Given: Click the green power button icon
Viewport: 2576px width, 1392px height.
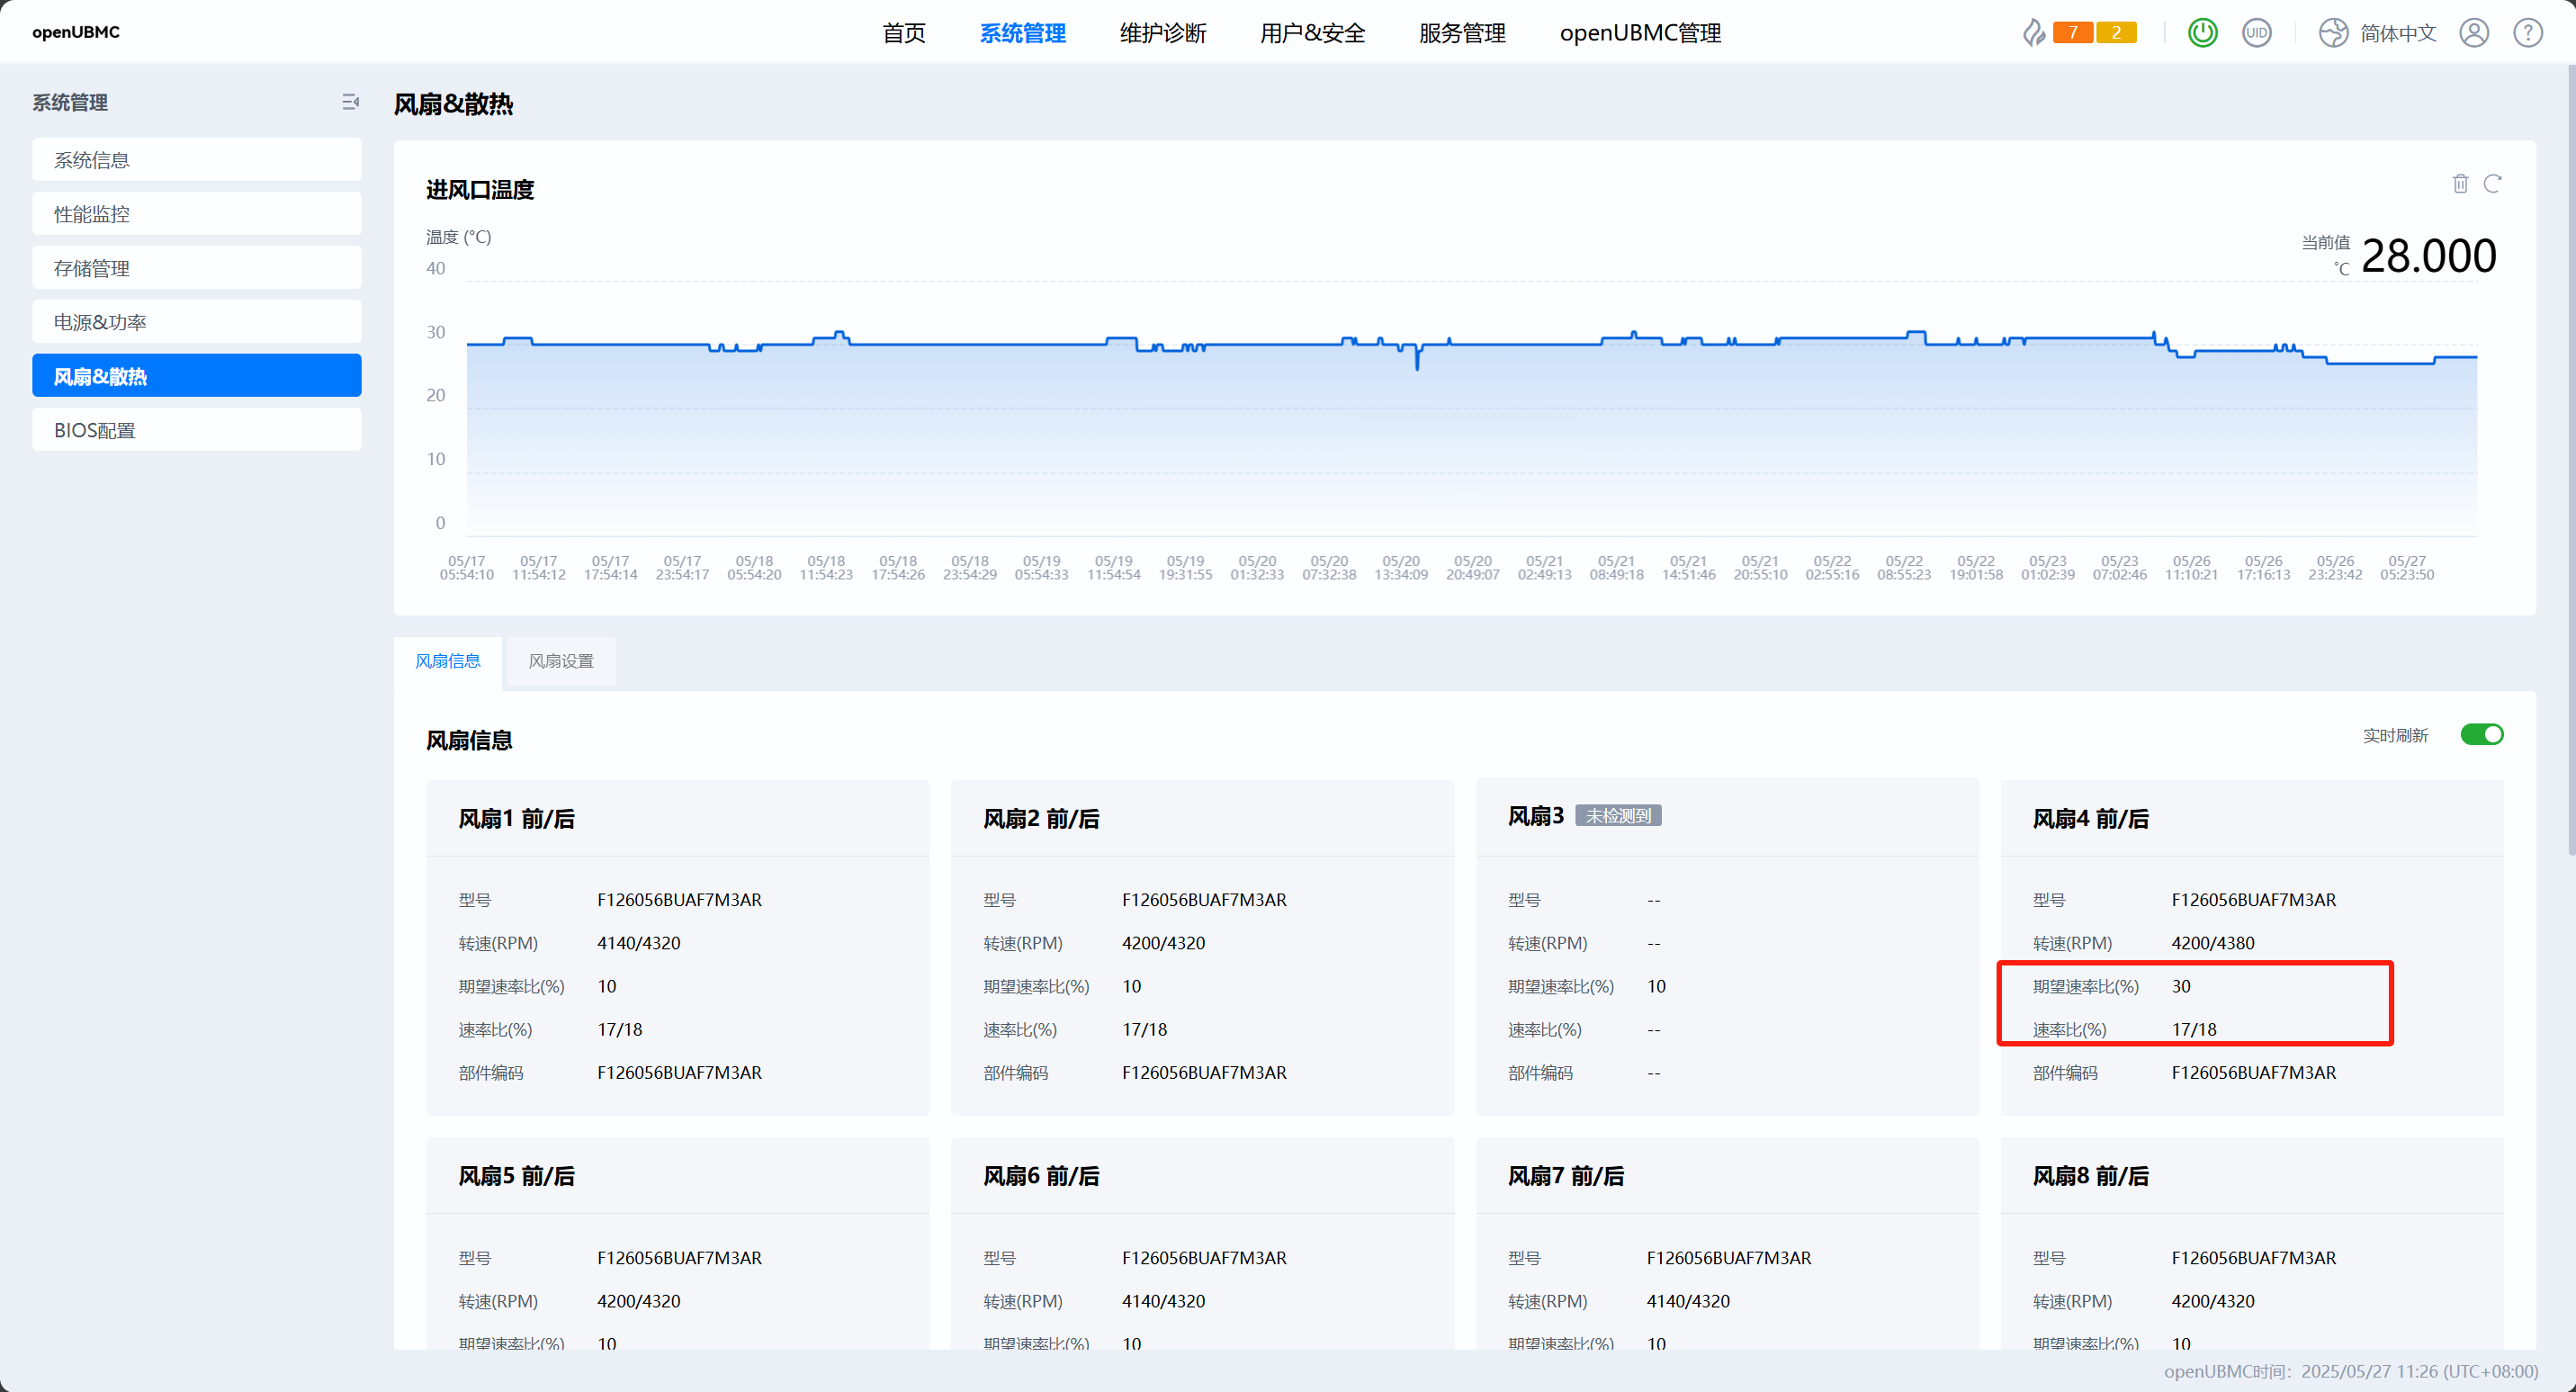Looking at the screenshot, I should [x=2202, y=33].
